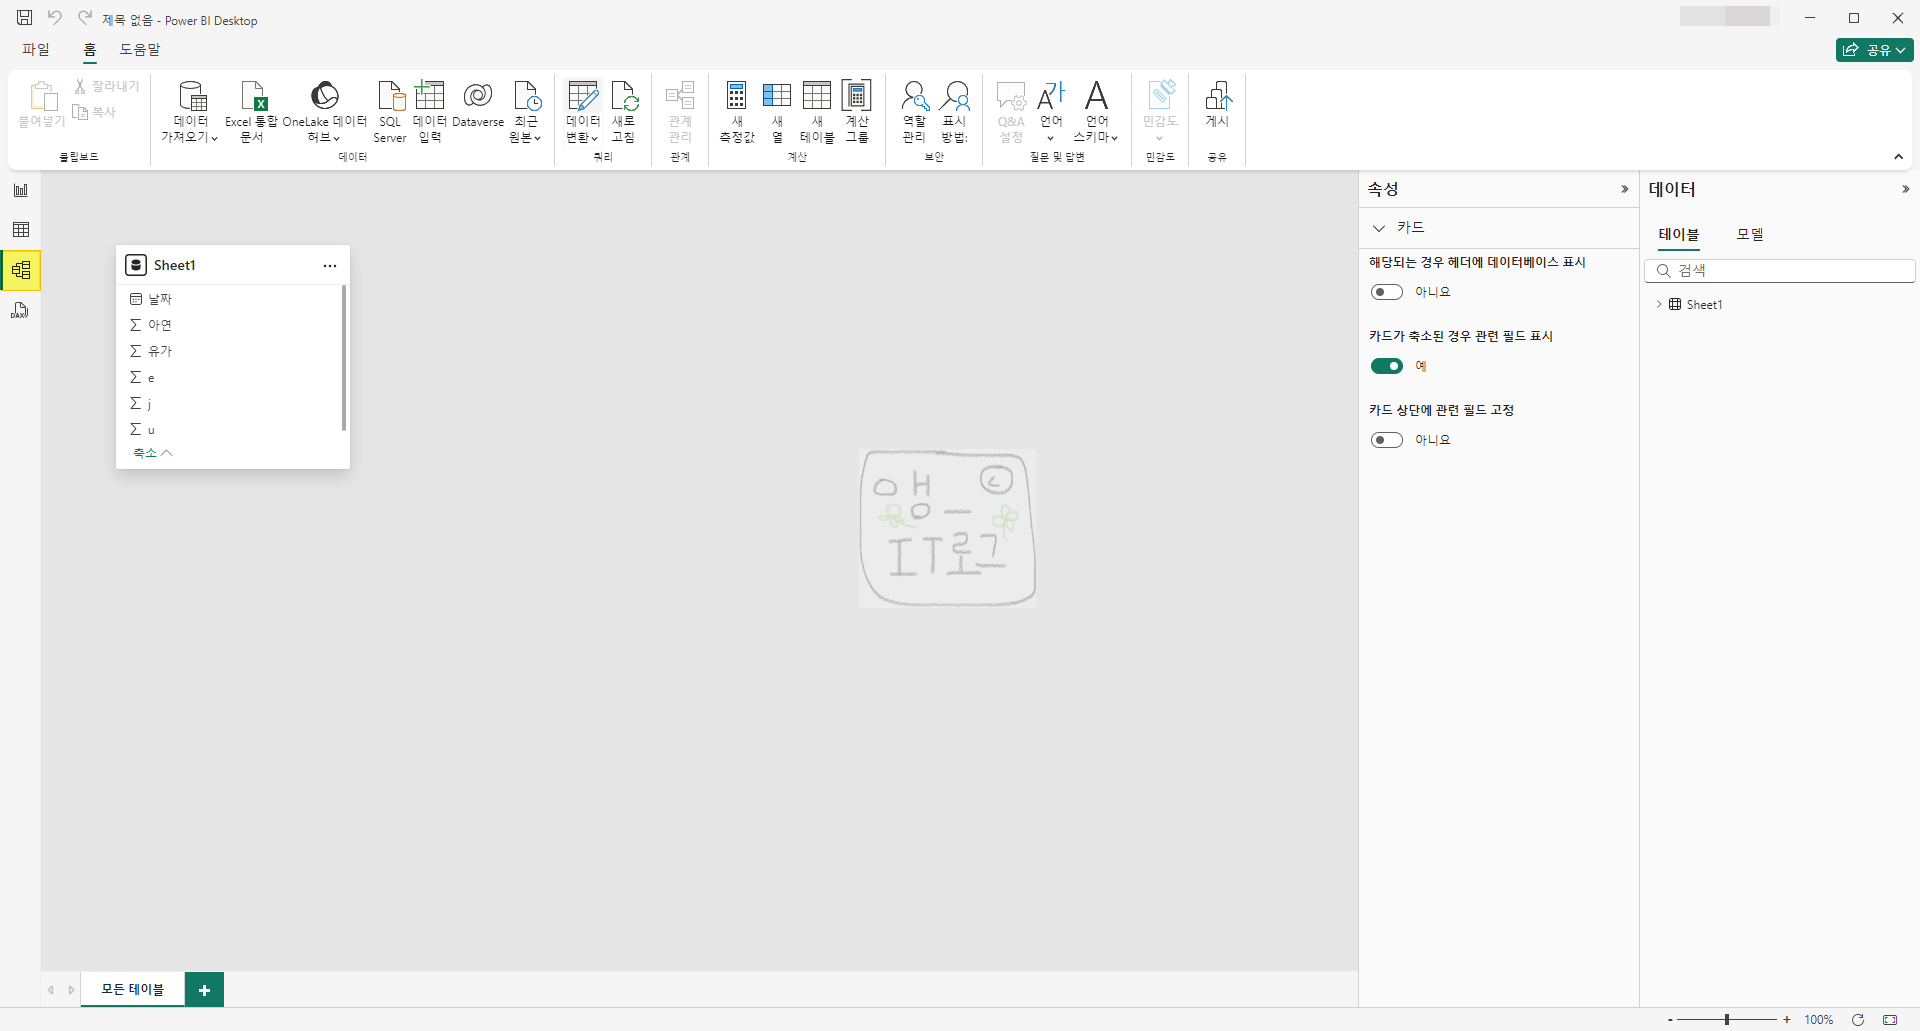Viewport: 1920px width, 1031px height.
Task: Select the 홈 (Home) ribbon tab
Action: pos(90,49)
